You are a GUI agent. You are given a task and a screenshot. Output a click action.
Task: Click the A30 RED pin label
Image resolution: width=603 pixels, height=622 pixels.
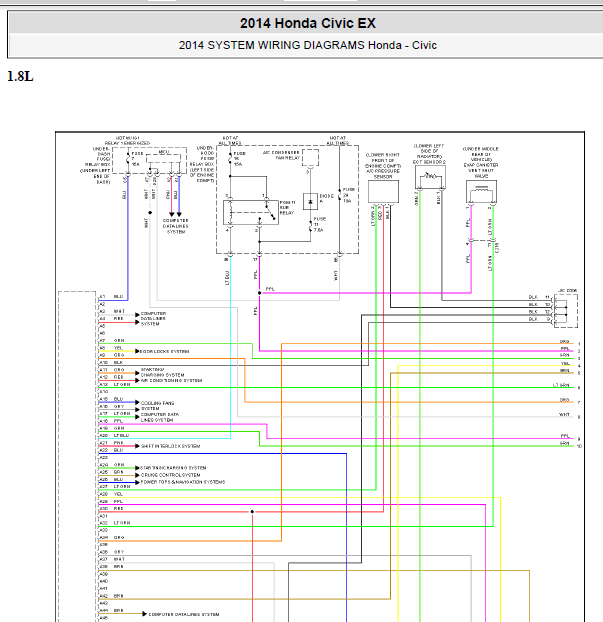tap(111, 508)
